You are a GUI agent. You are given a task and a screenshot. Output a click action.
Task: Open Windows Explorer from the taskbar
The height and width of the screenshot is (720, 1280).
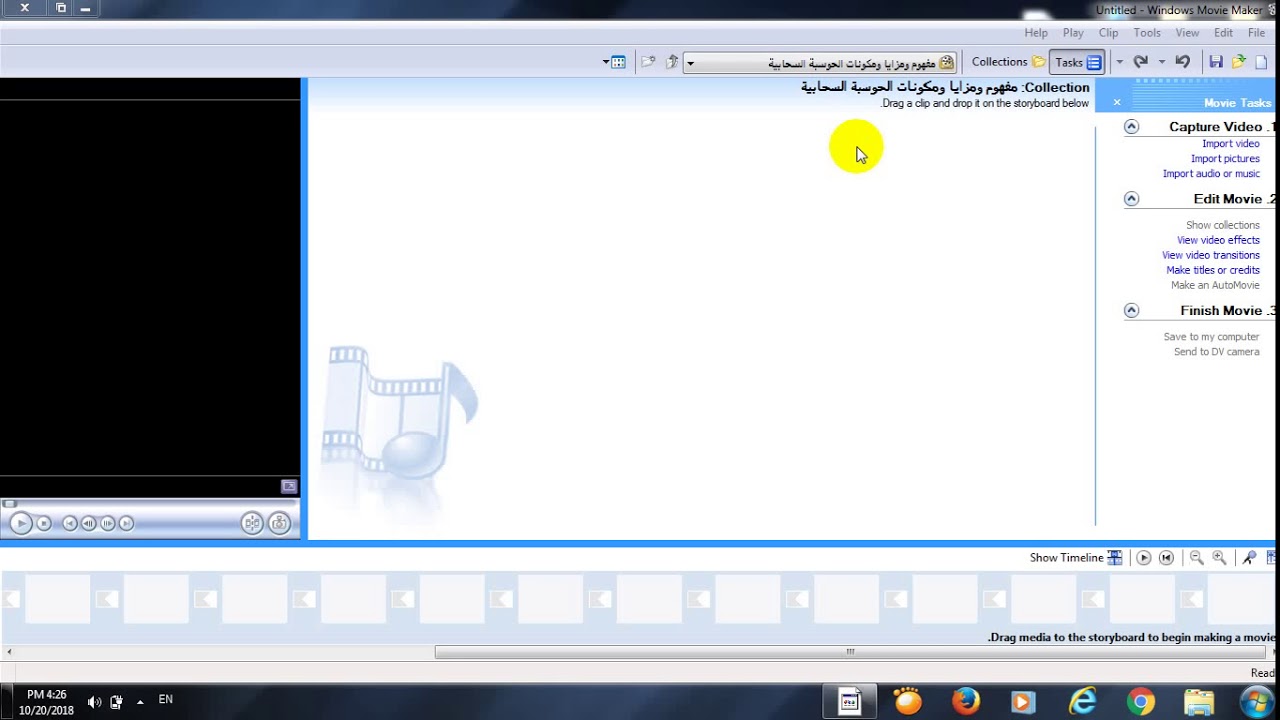pyautogui.click(x=1198, y=702)
